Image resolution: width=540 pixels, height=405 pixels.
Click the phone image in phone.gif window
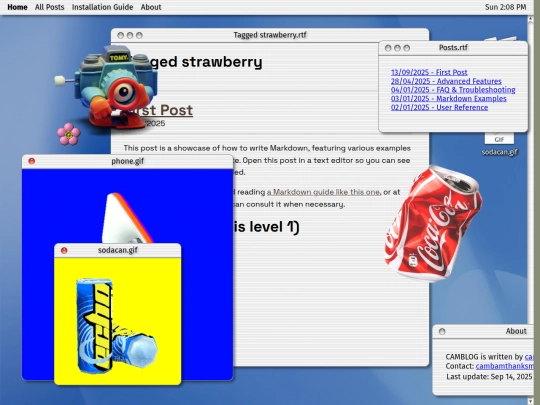pos(127,219)
